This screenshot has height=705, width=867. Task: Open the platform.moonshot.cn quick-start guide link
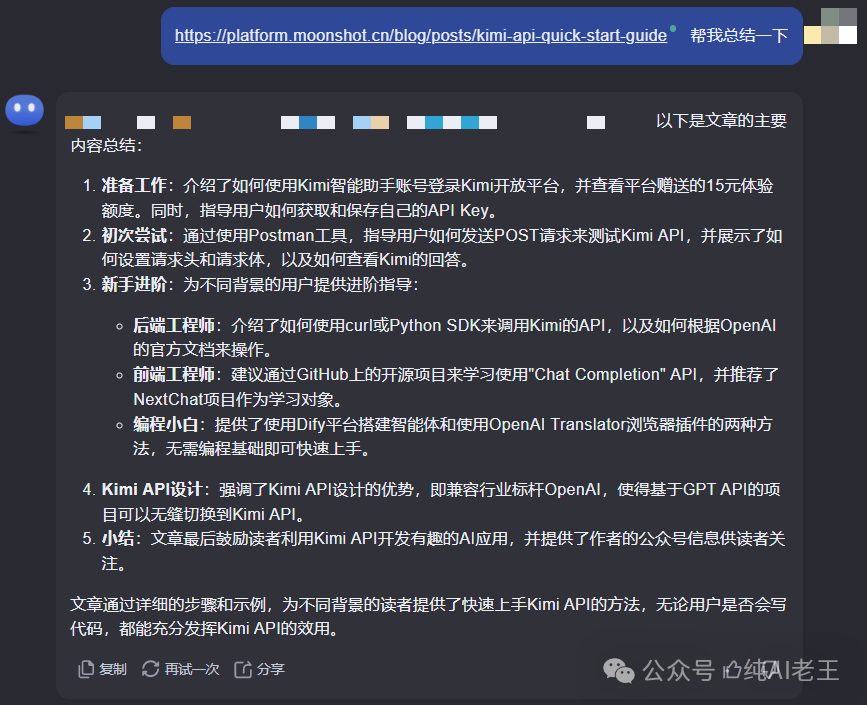(x=421, y=35)
